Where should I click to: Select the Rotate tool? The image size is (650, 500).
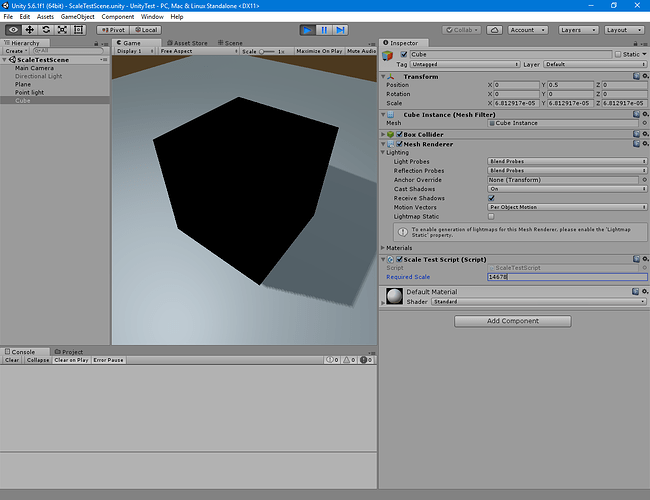point(46,30)
